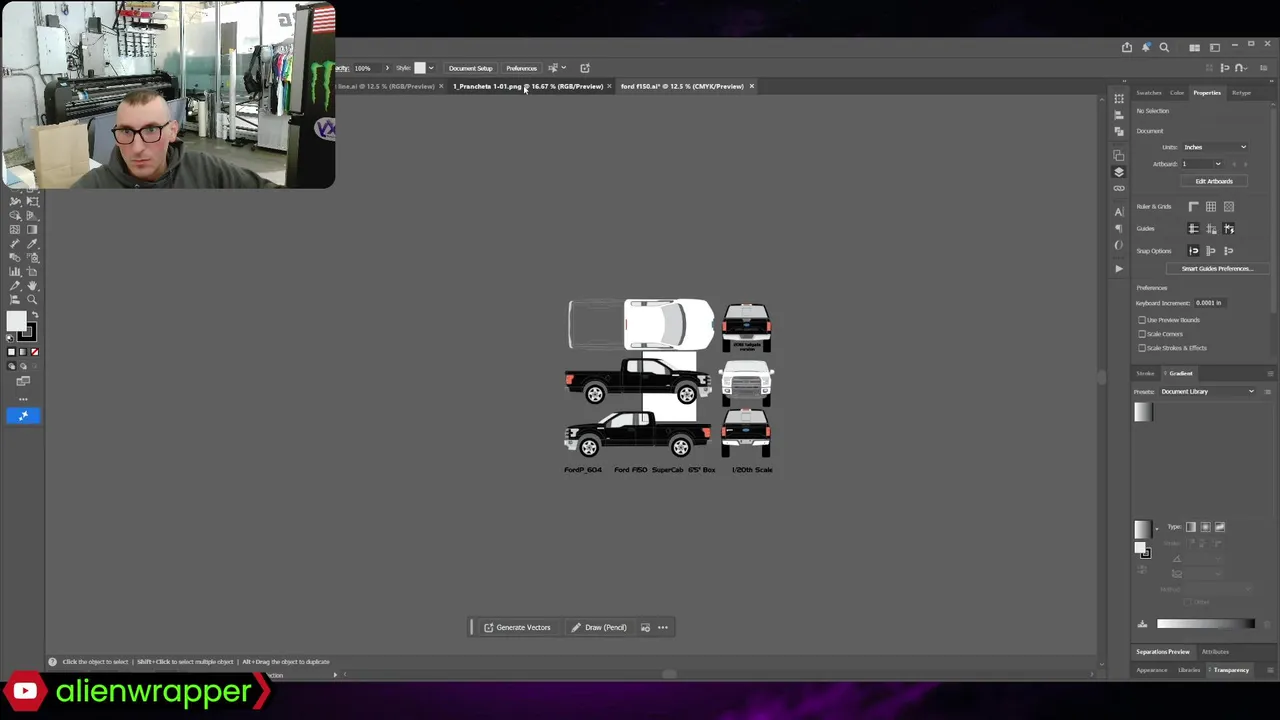Toggle Scale Strokes & Effects checkbox

coord(1142,348)
